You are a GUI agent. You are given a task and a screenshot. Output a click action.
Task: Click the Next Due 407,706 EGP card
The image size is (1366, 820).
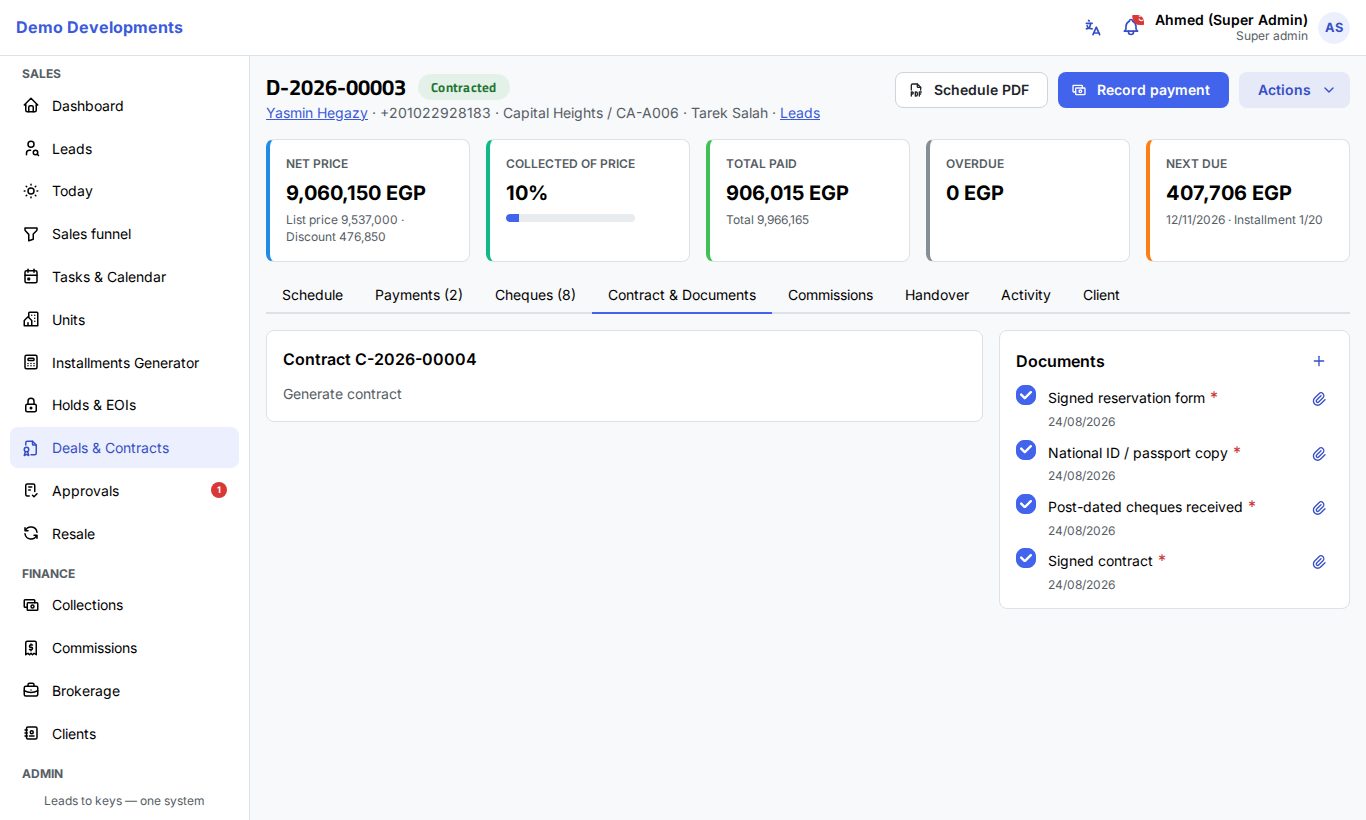click(1248, 200)
